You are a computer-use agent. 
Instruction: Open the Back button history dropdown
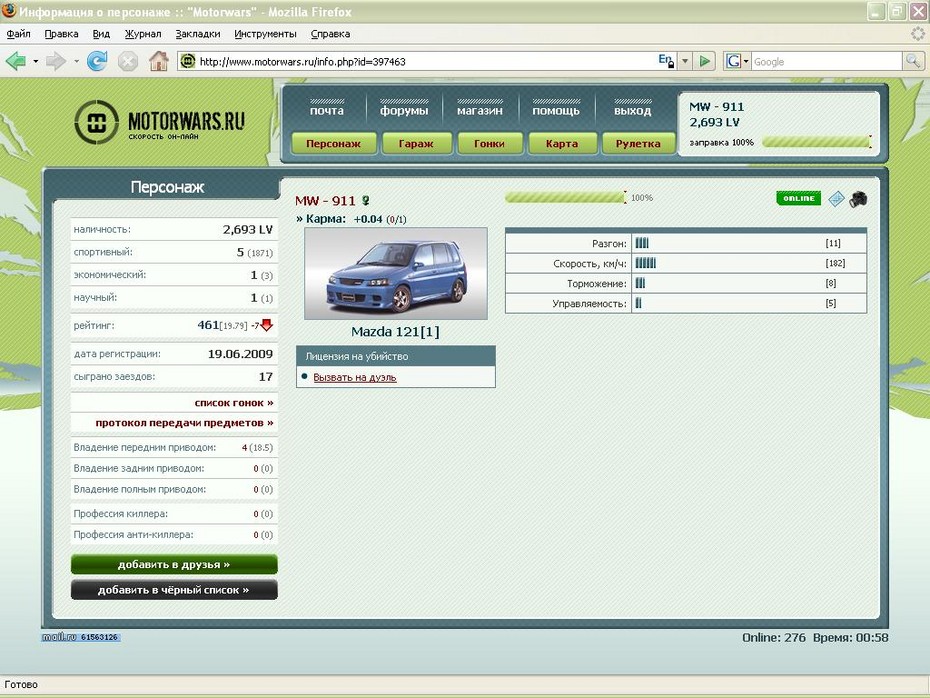coord(36,61)
